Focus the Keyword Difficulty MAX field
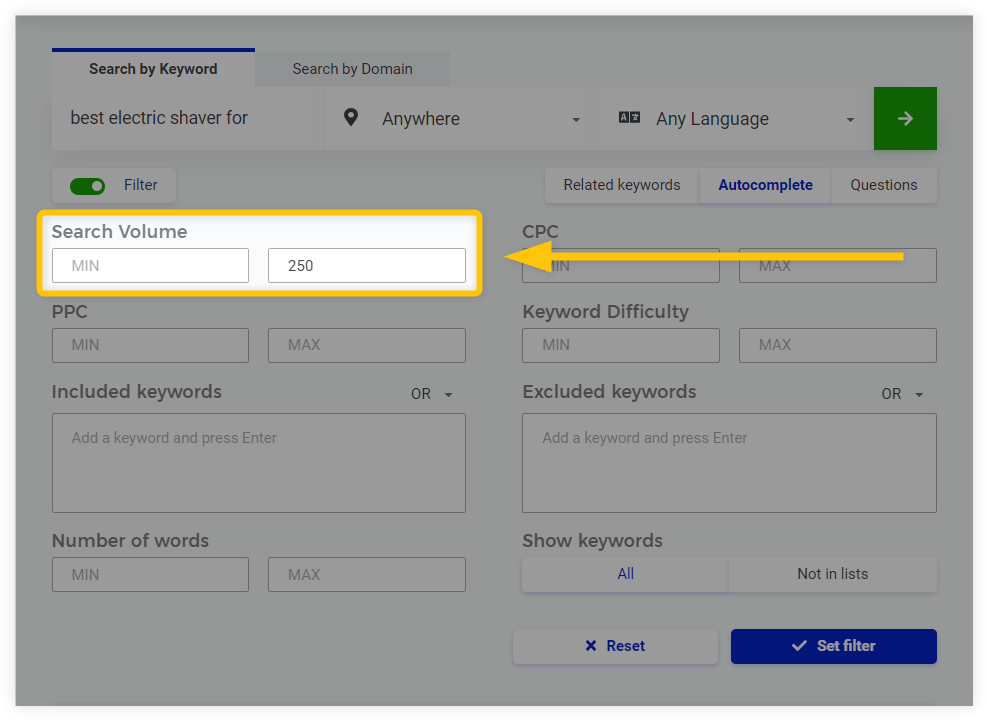 pyautogui.click(x=837, y=345)
